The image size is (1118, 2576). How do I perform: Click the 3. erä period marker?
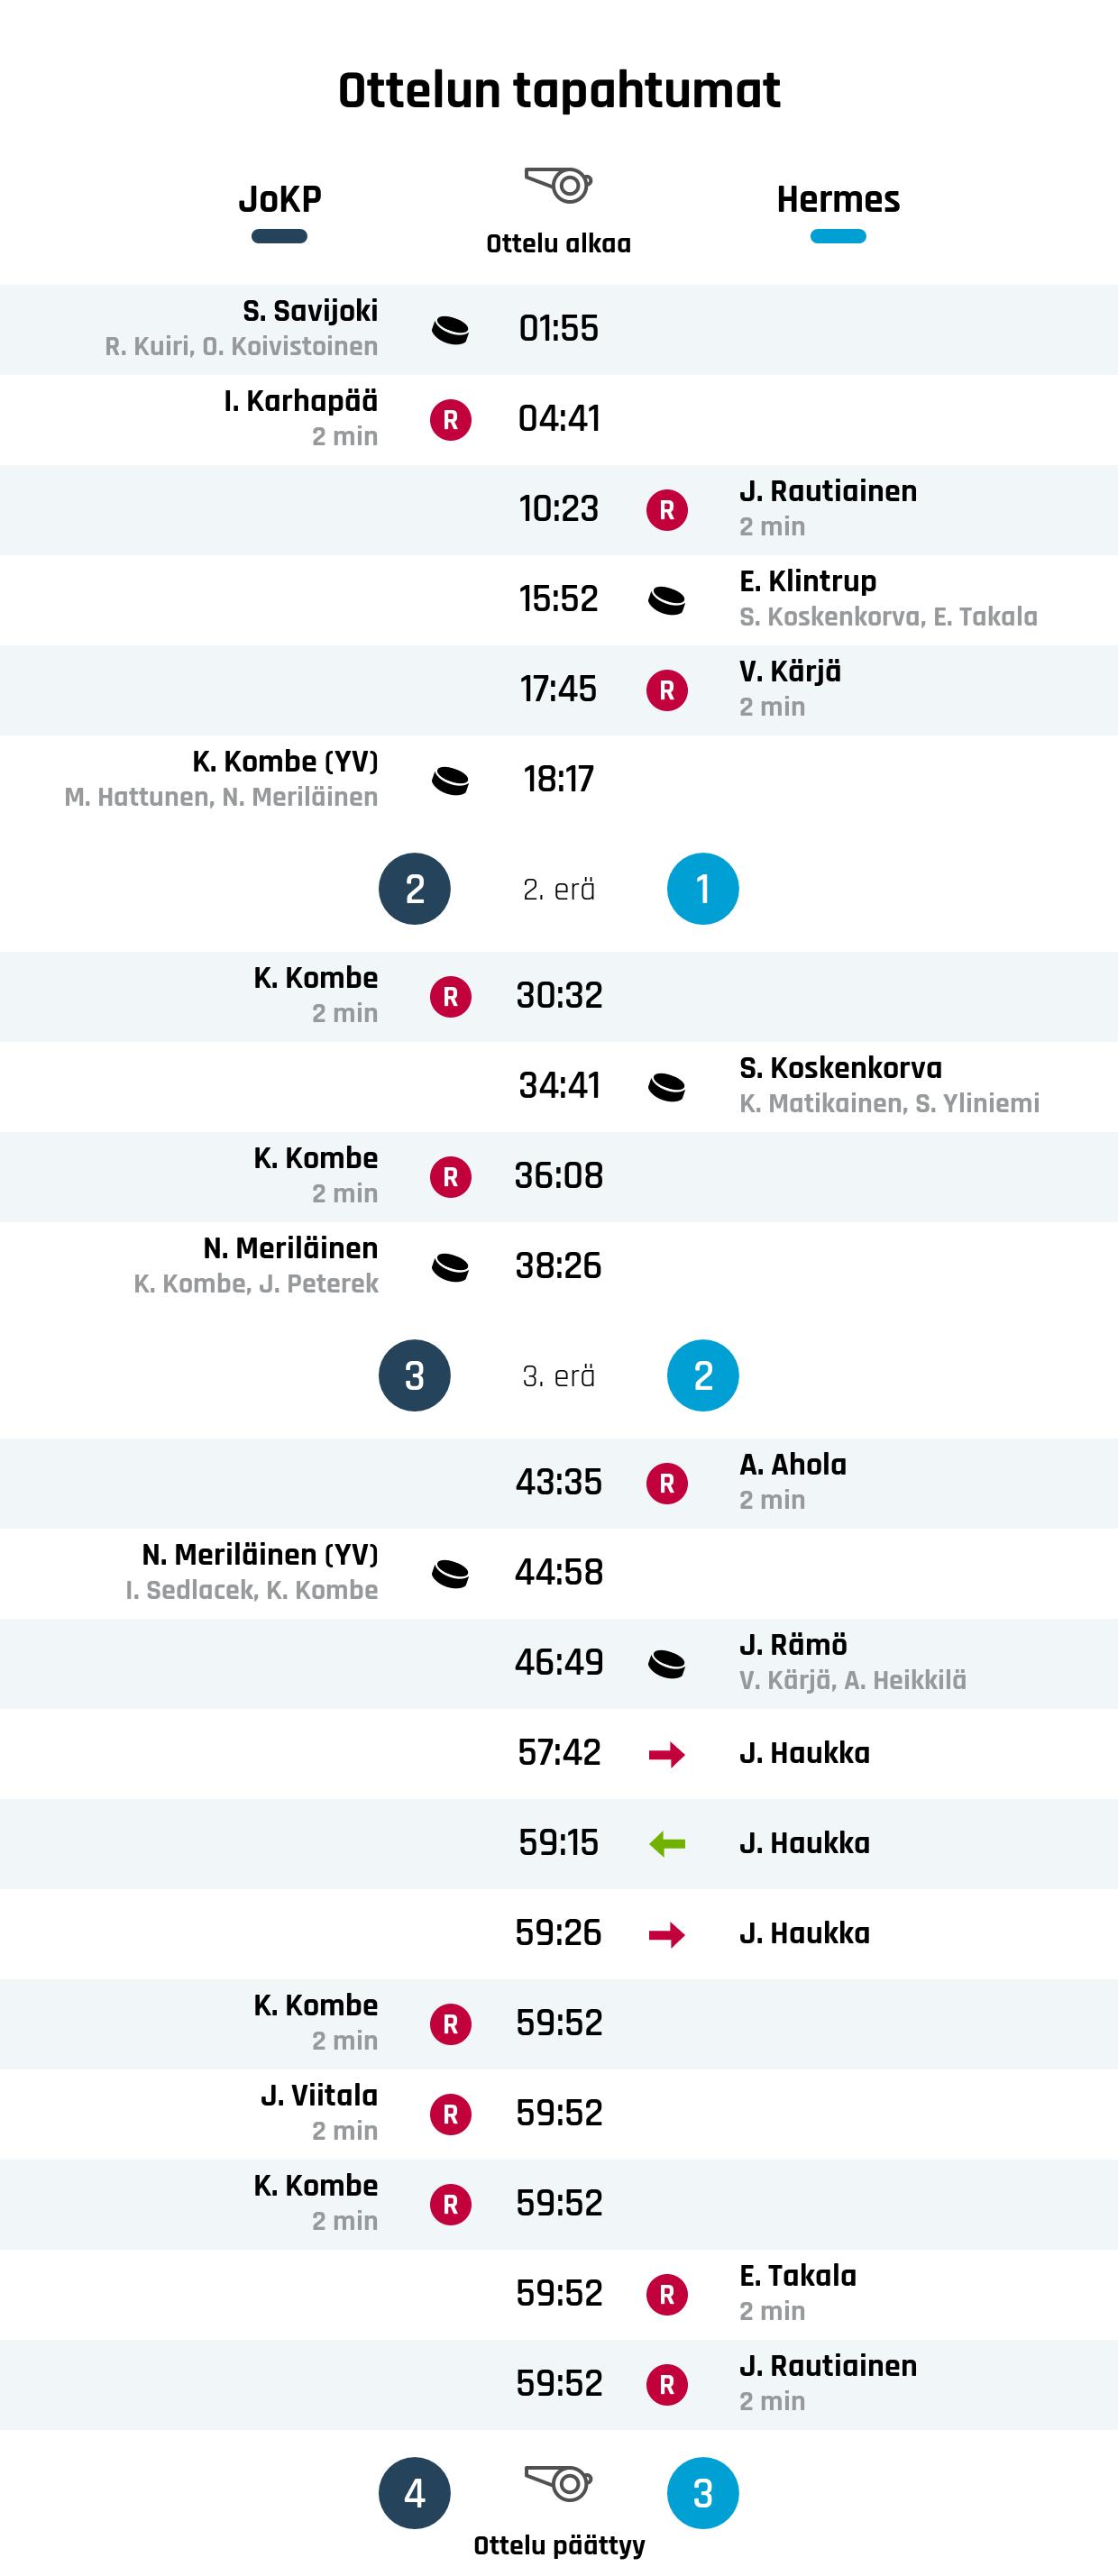point(559,1376)
